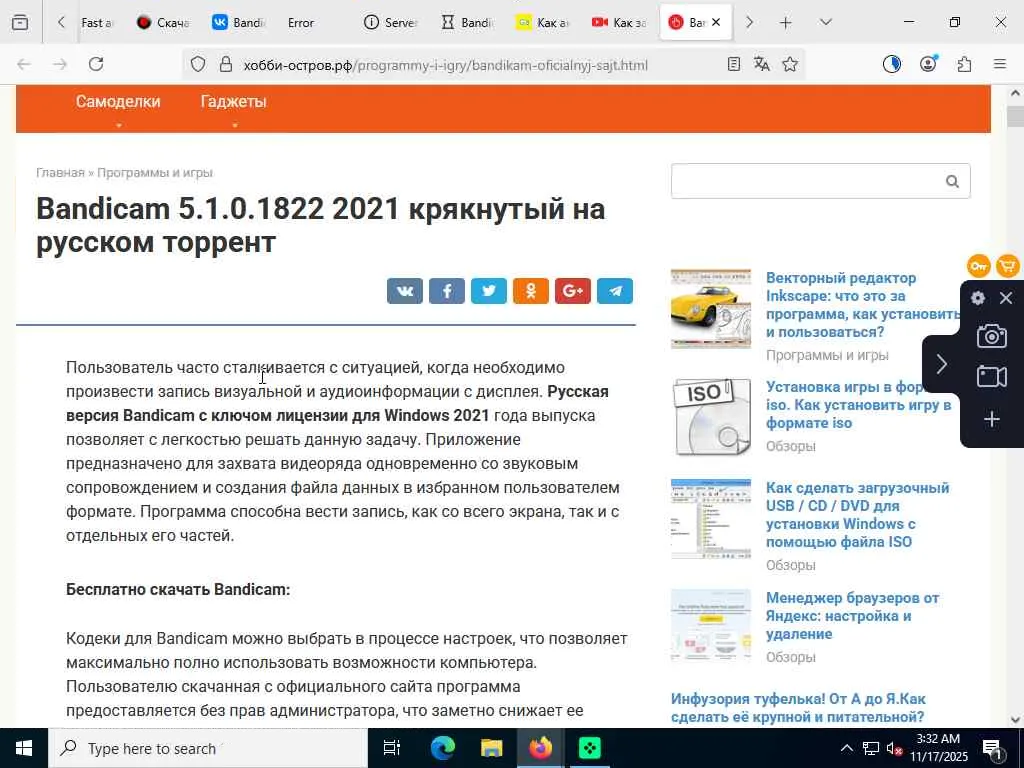Go back to previous page
Image resolution: width=1024 pixels, height=768 pixels.
click(24, 64)
